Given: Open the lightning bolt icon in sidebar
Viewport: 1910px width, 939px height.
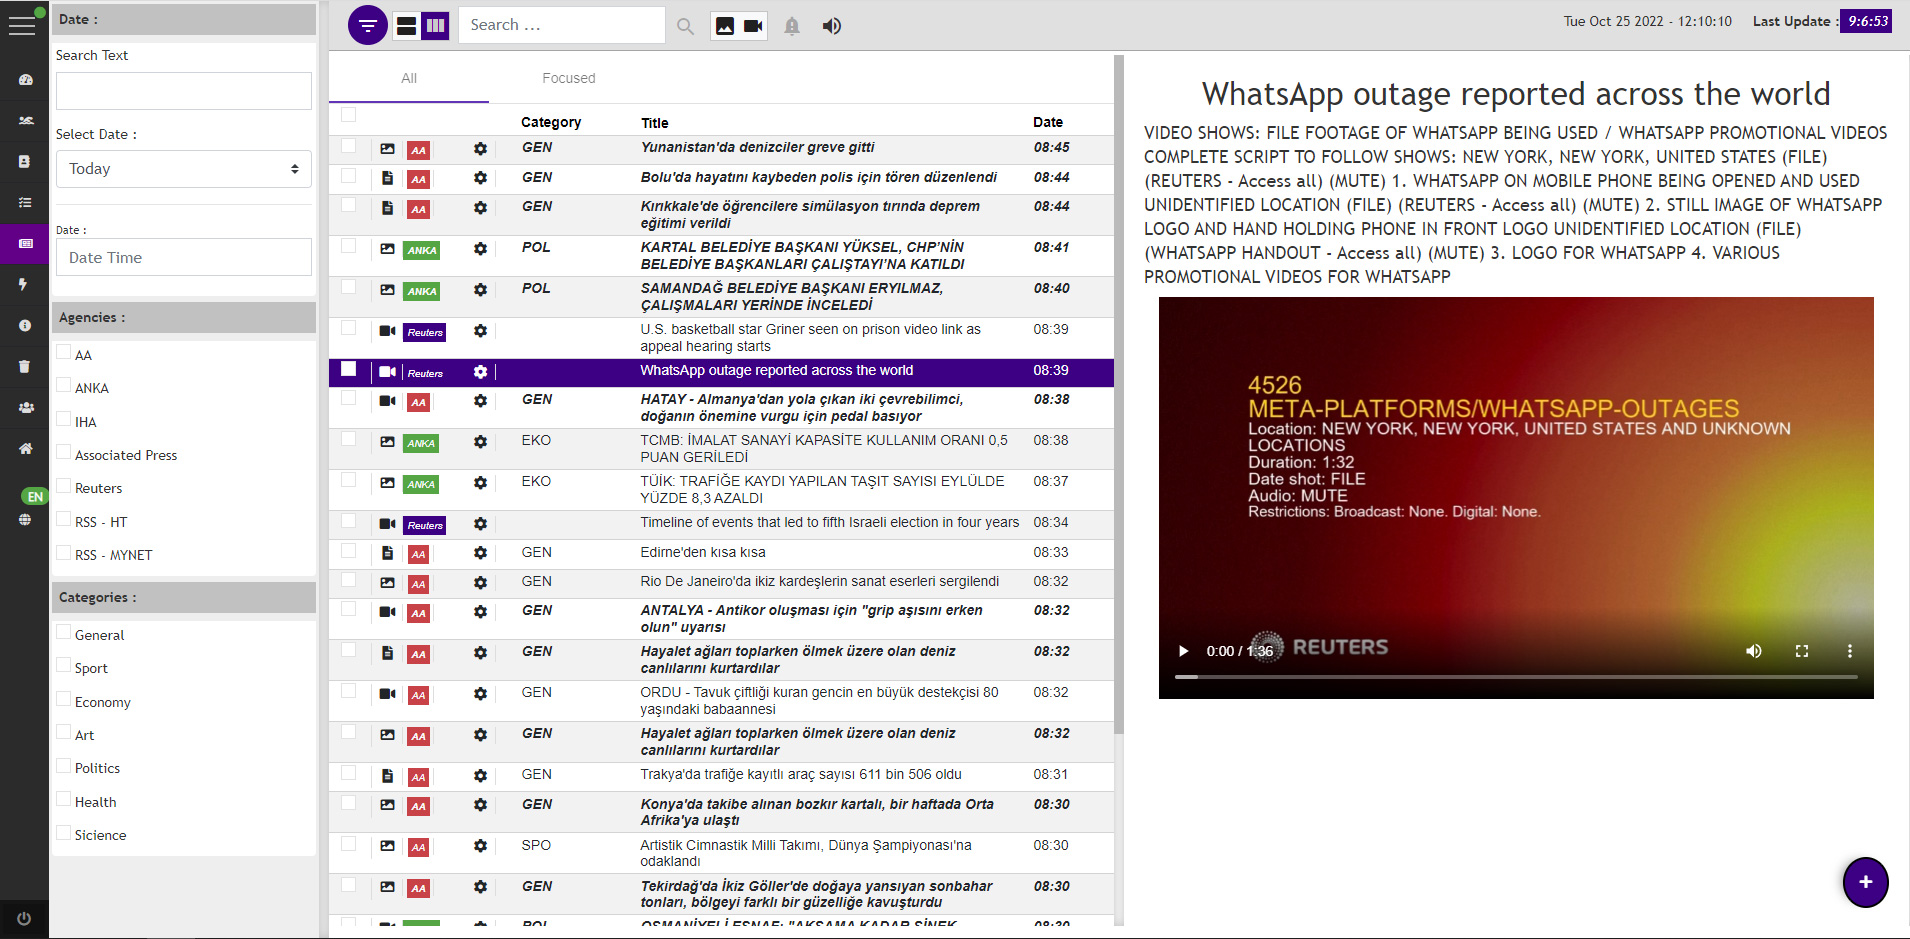Looking at the screenshot, I should pyautogui.click(x=25, y=285).
